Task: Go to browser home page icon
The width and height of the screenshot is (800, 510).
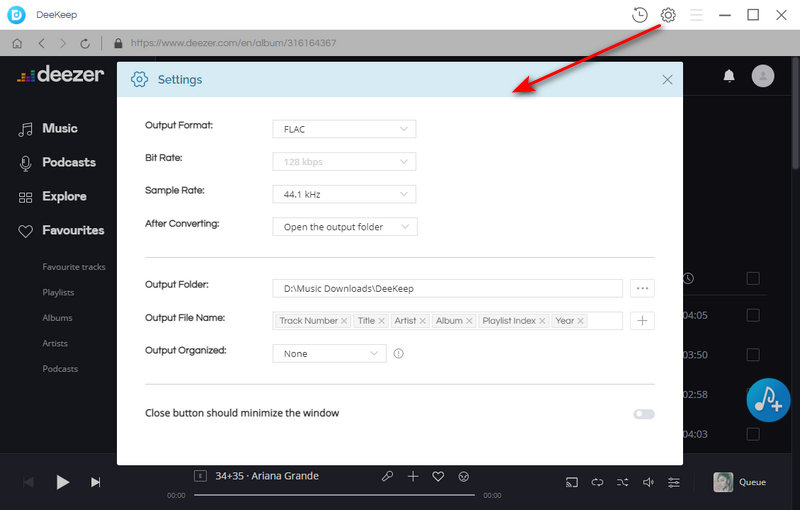Action: (x=17, y=43)
